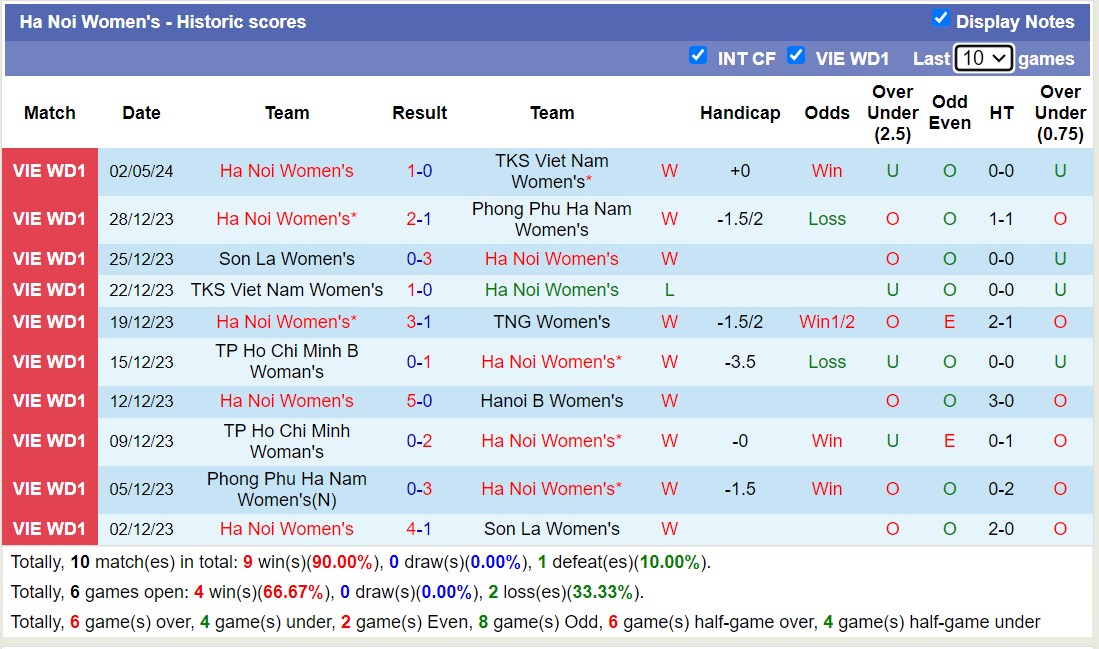Uncheck the INT CF filter checkbox

(x=698, y=55)
